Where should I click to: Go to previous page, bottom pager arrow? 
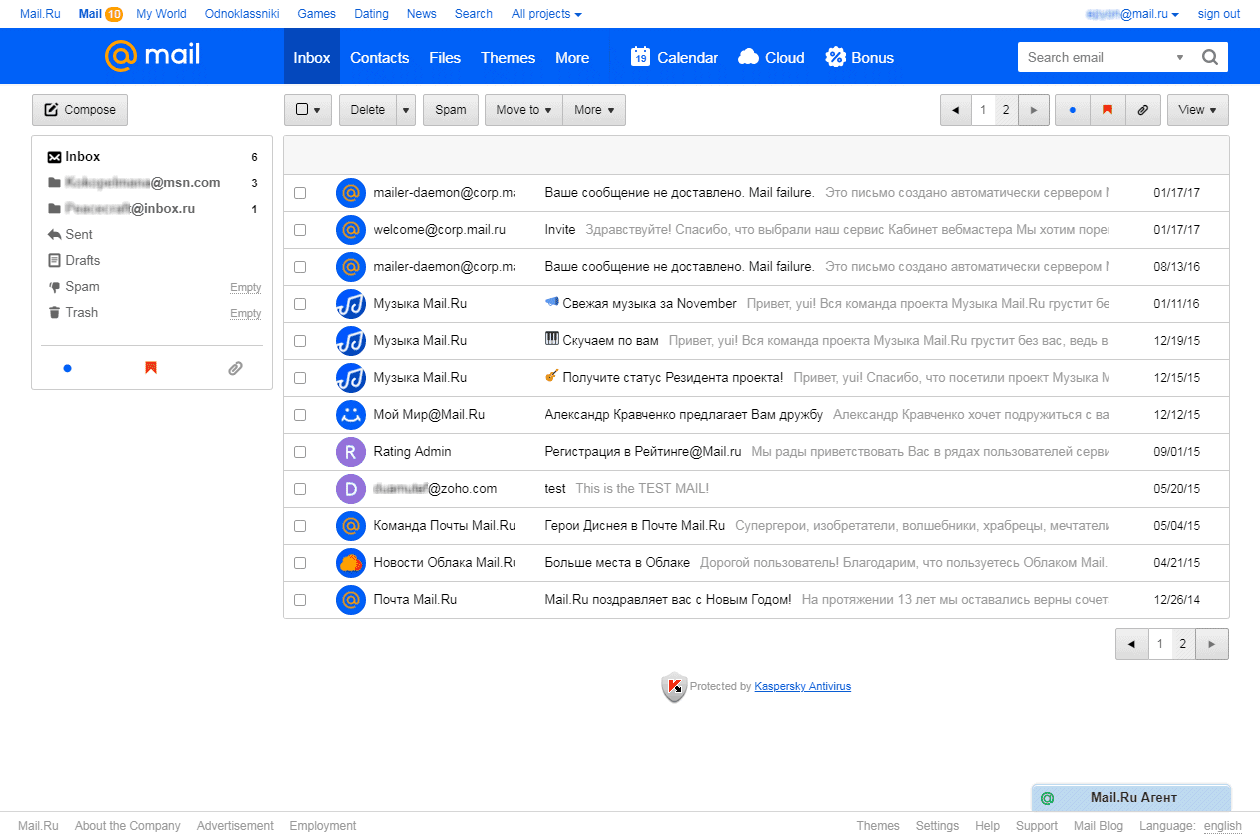pyautogui.click(x=1131, y=644)
